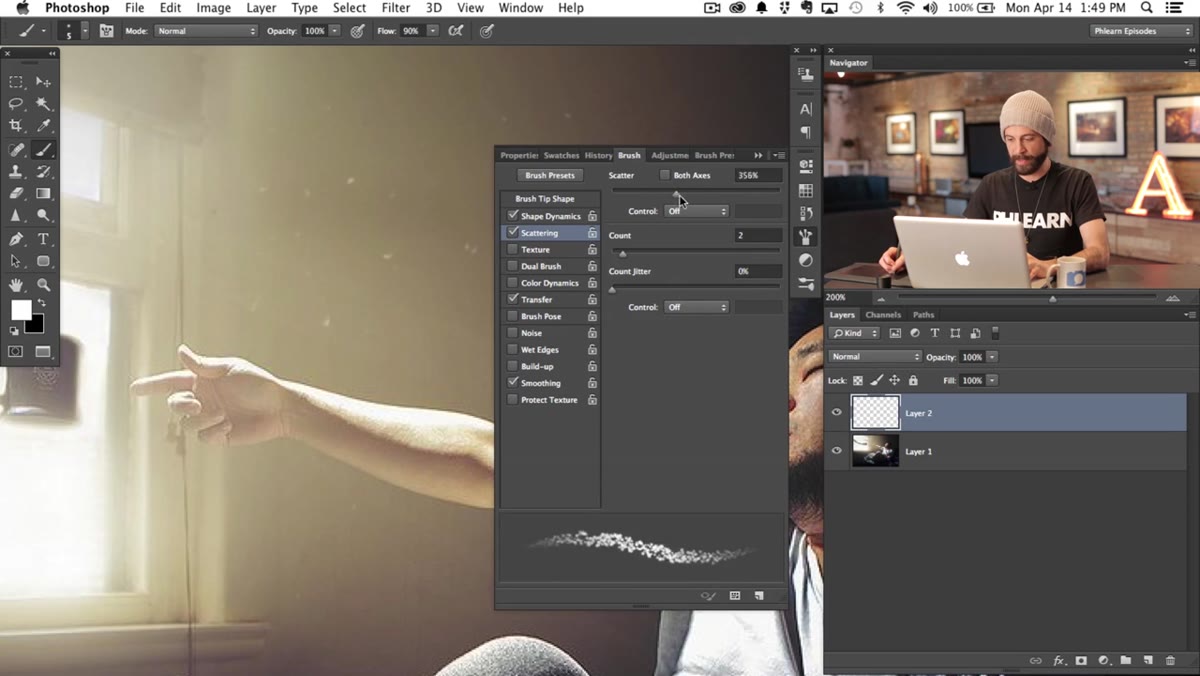Screen dimensions: 1200x676
Task: Open Scatter Control dropdown
Action: point(696,211)
